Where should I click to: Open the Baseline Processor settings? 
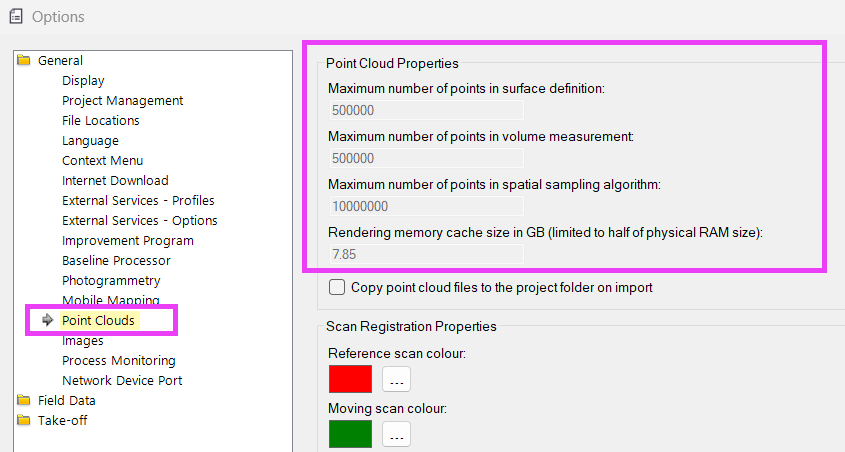116,261
